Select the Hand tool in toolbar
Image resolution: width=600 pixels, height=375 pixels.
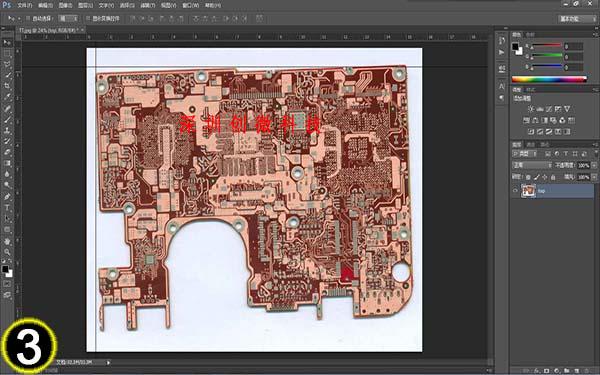7,241
